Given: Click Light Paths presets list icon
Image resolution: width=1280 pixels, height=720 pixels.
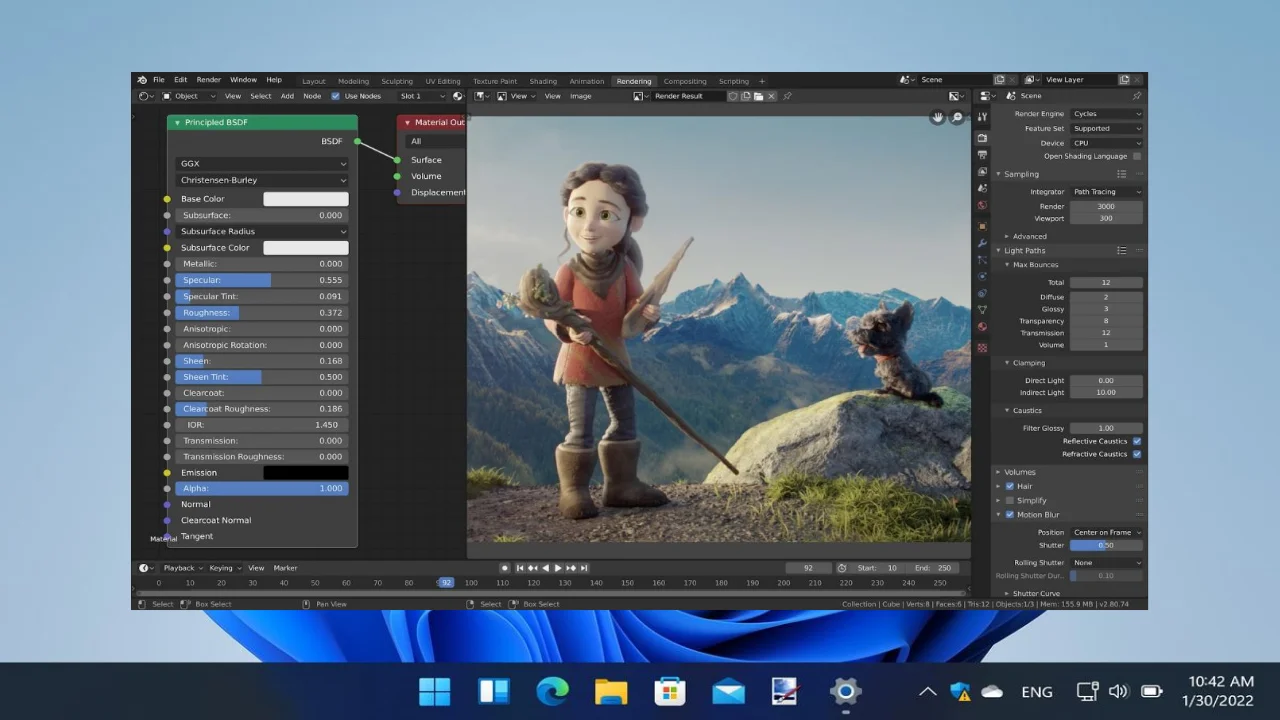Looking at the screenshot, I should (x=1122, y=250).
